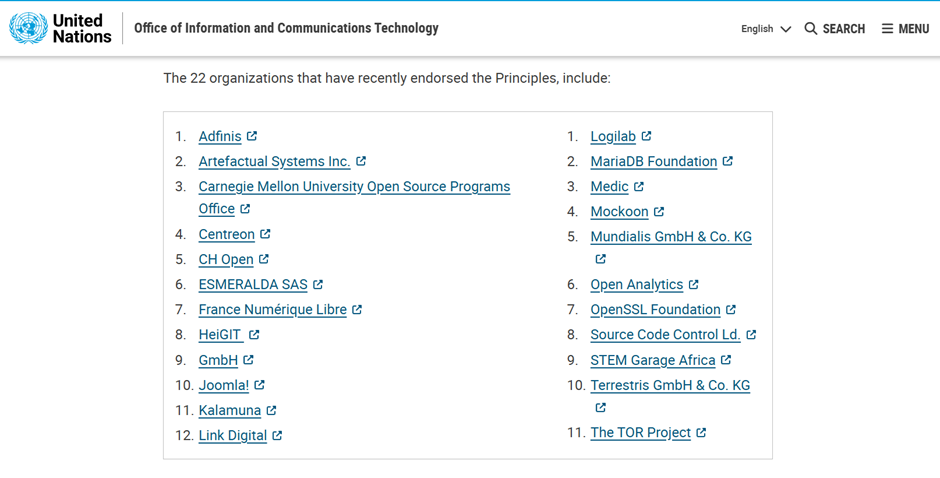
Task: Open the MENU navigation item
Action: coord(905,29)
